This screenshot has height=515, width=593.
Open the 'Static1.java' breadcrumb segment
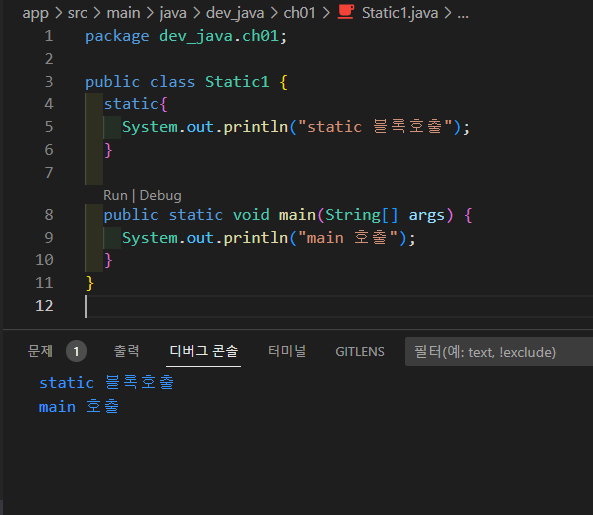click(400, 13)
